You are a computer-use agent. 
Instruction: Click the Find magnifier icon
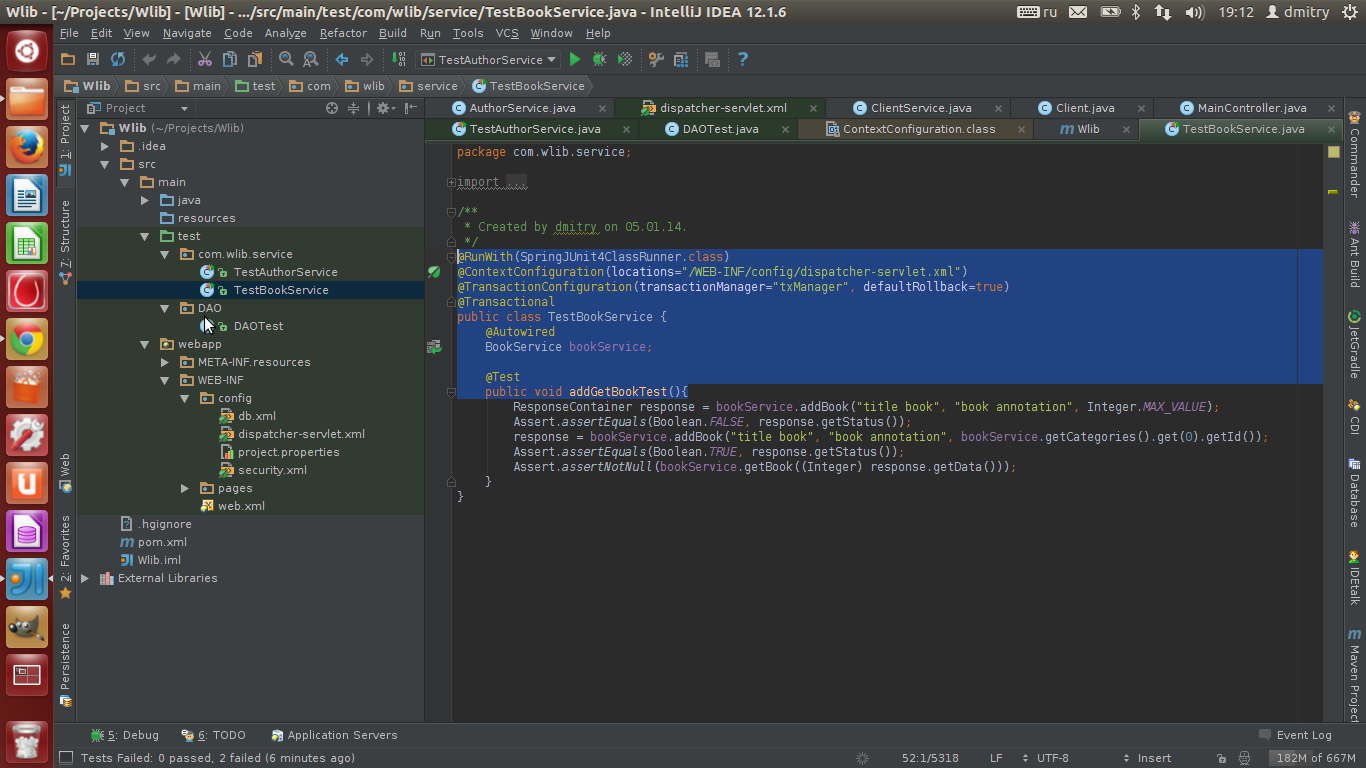286,60
